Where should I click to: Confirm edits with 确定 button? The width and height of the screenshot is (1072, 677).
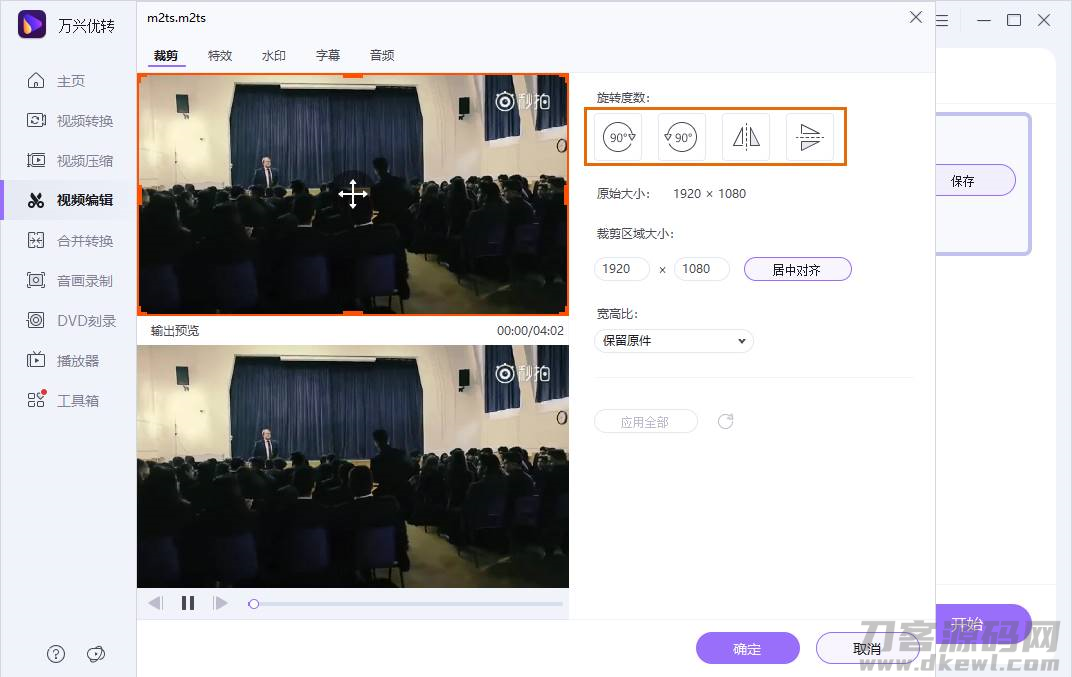point(747,648)
